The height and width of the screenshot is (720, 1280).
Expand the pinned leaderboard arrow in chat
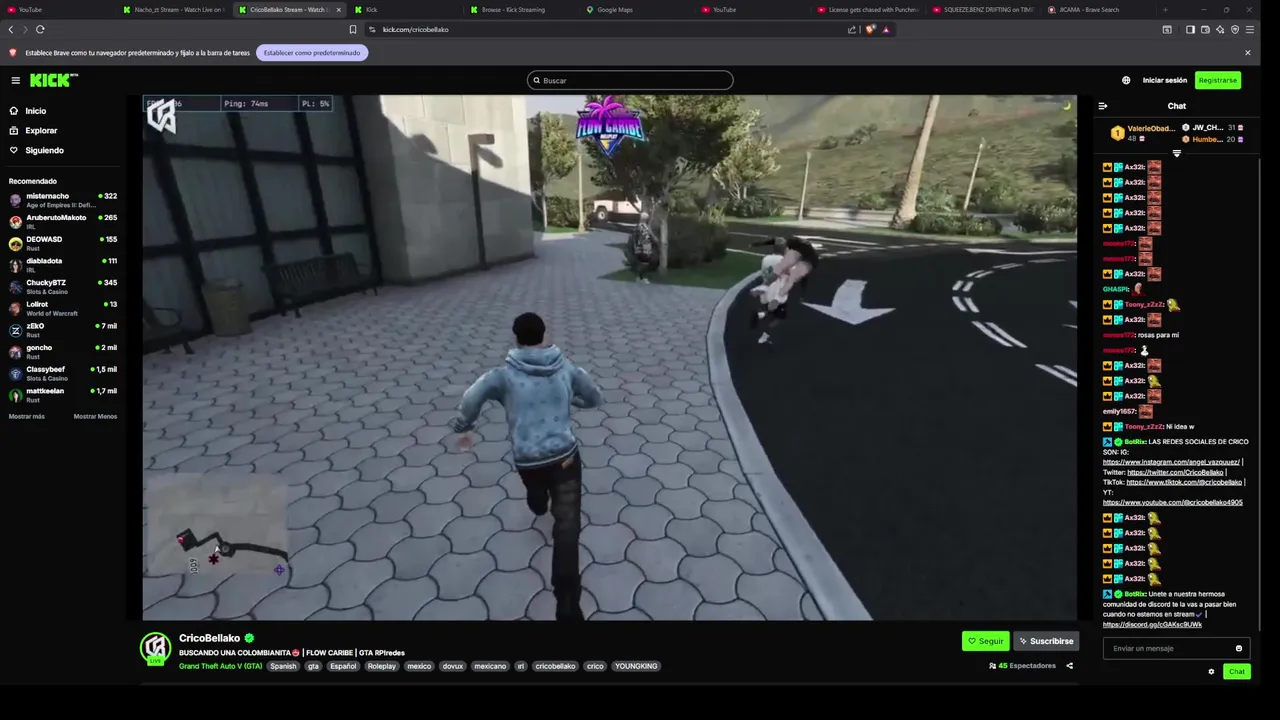tap(1176, 153)
